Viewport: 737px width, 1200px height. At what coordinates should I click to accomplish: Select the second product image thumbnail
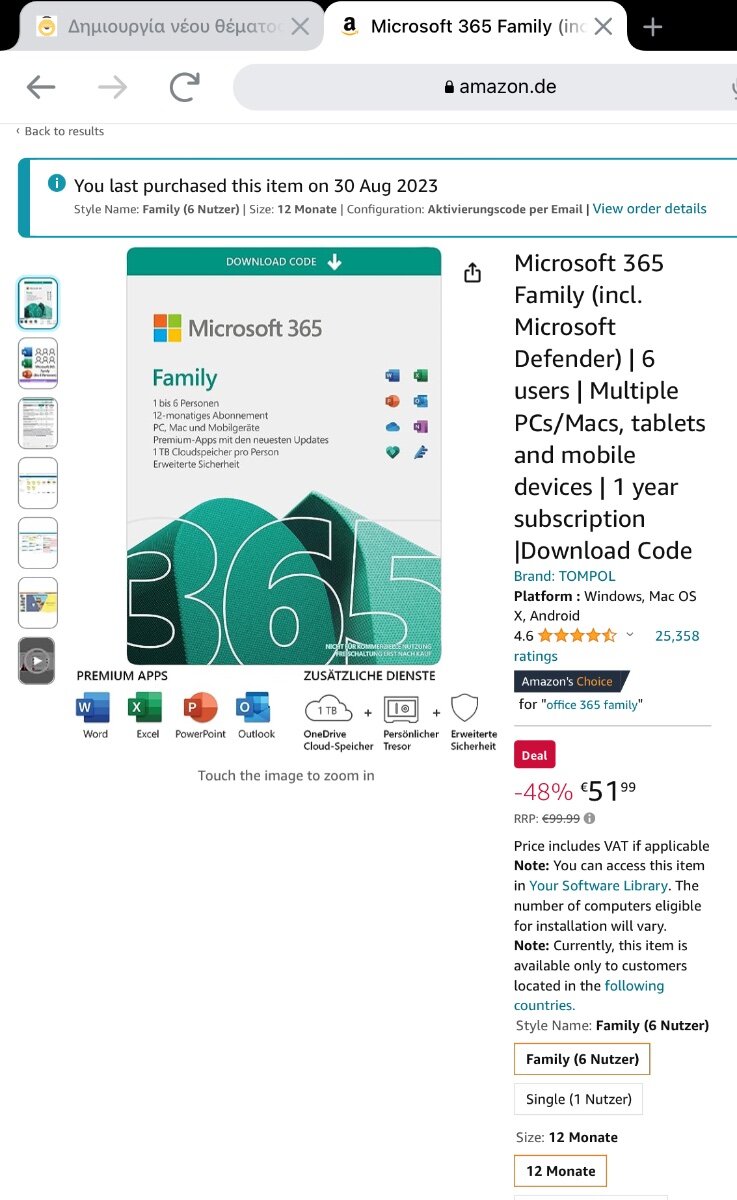pyautogui.click(x=38, y=363)
